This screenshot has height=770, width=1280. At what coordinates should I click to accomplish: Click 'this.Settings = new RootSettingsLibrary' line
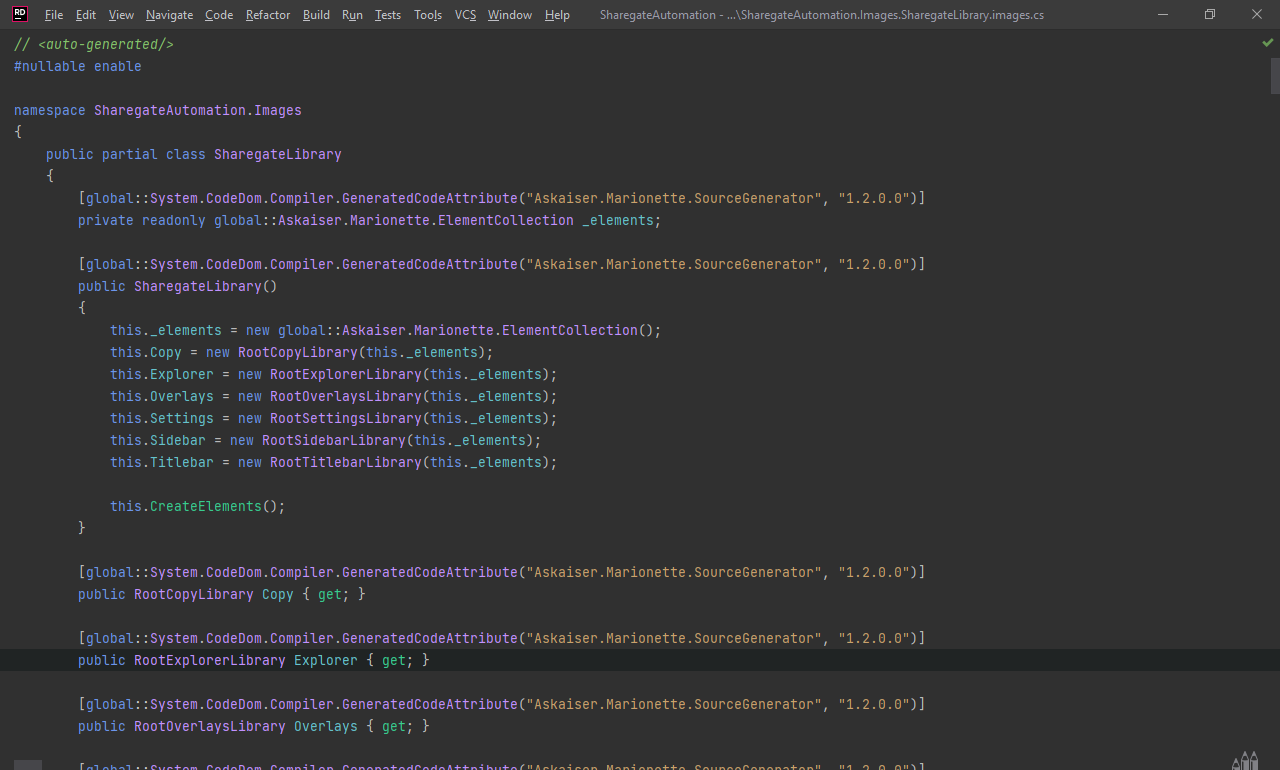click(x=334, y=419)
